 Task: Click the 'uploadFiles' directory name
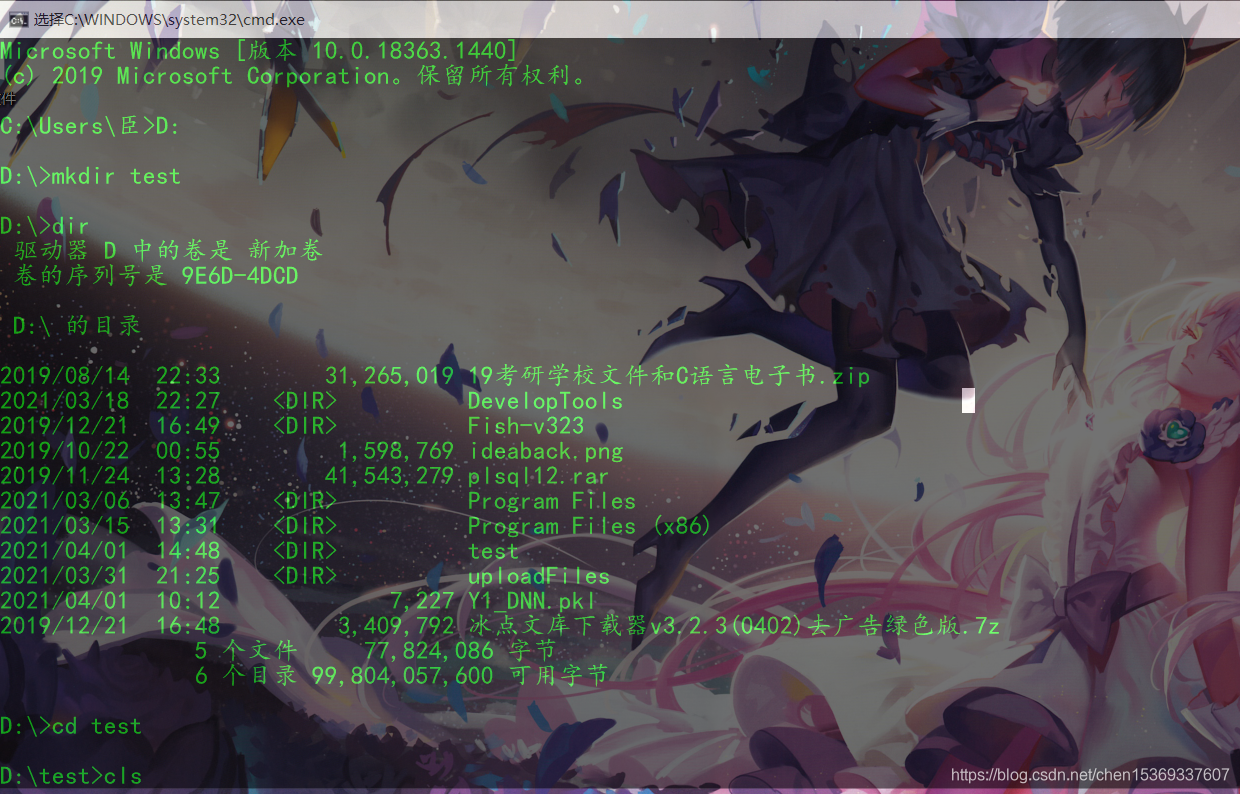(x=539, y=576)
